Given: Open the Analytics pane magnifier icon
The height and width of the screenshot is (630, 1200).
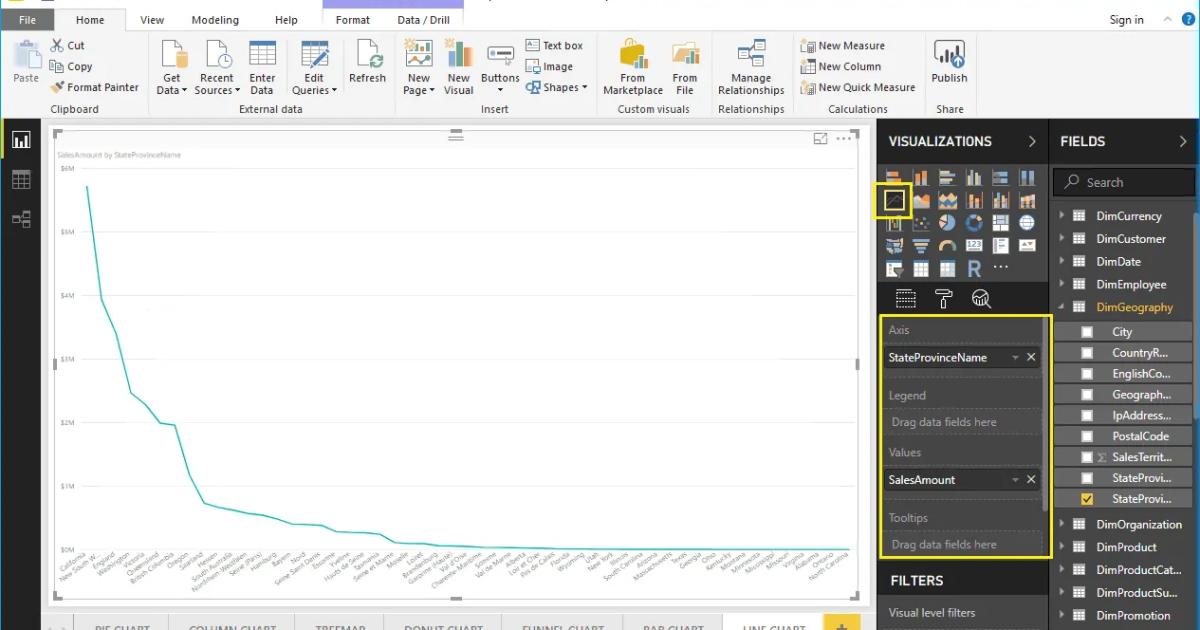Looking at the screenshot, I should 981,298.
